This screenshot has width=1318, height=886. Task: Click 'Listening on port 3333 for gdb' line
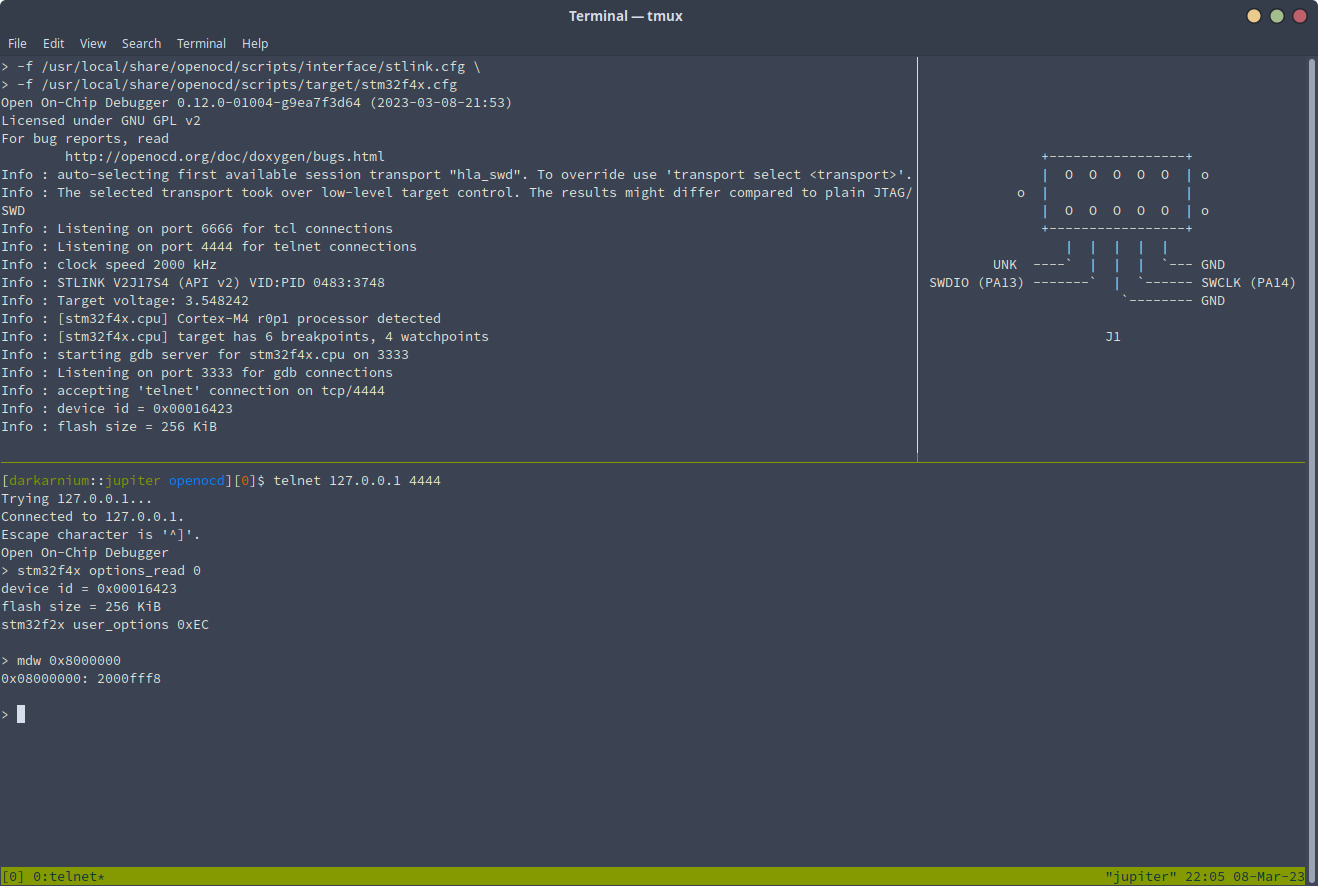pyautogui.click(x=197, y=373)
